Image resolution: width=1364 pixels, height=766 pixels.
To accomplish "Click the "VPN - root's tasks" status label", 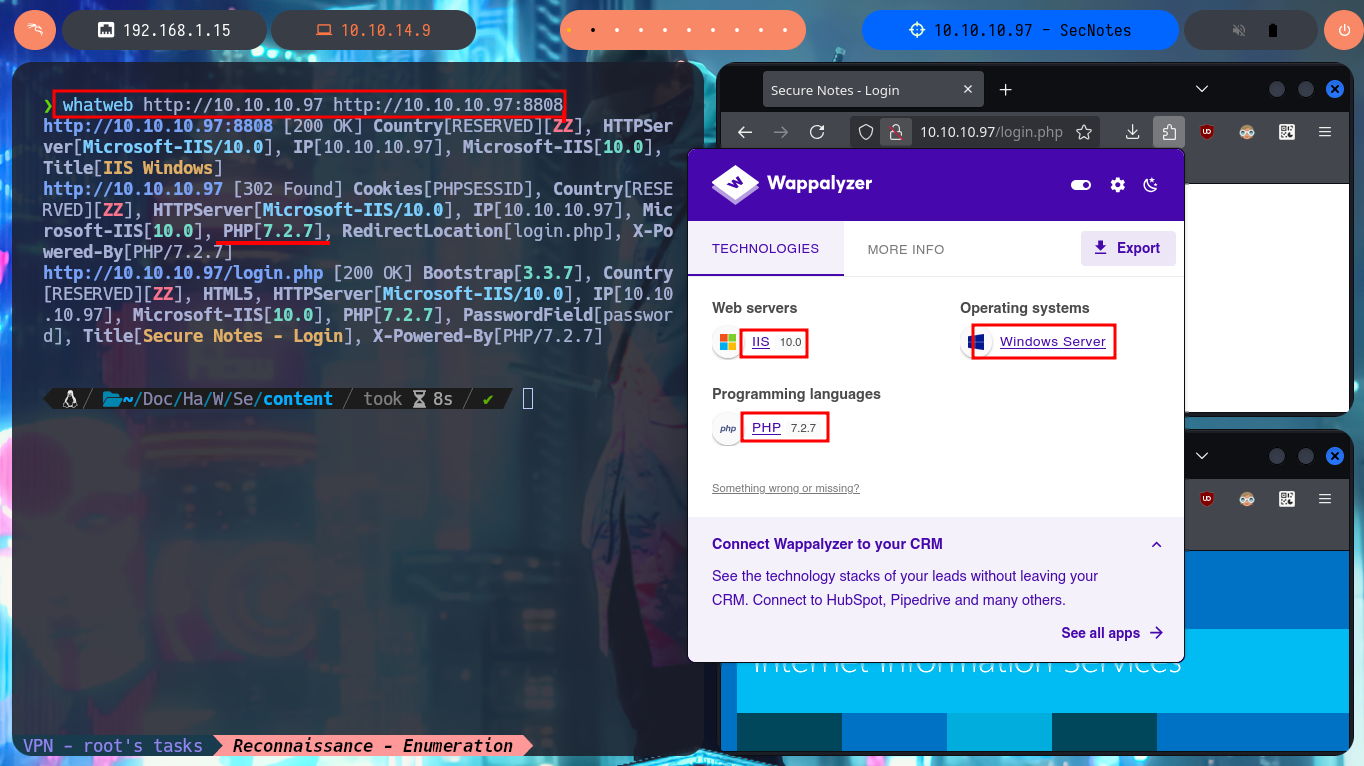I will (x=113, y=746).
